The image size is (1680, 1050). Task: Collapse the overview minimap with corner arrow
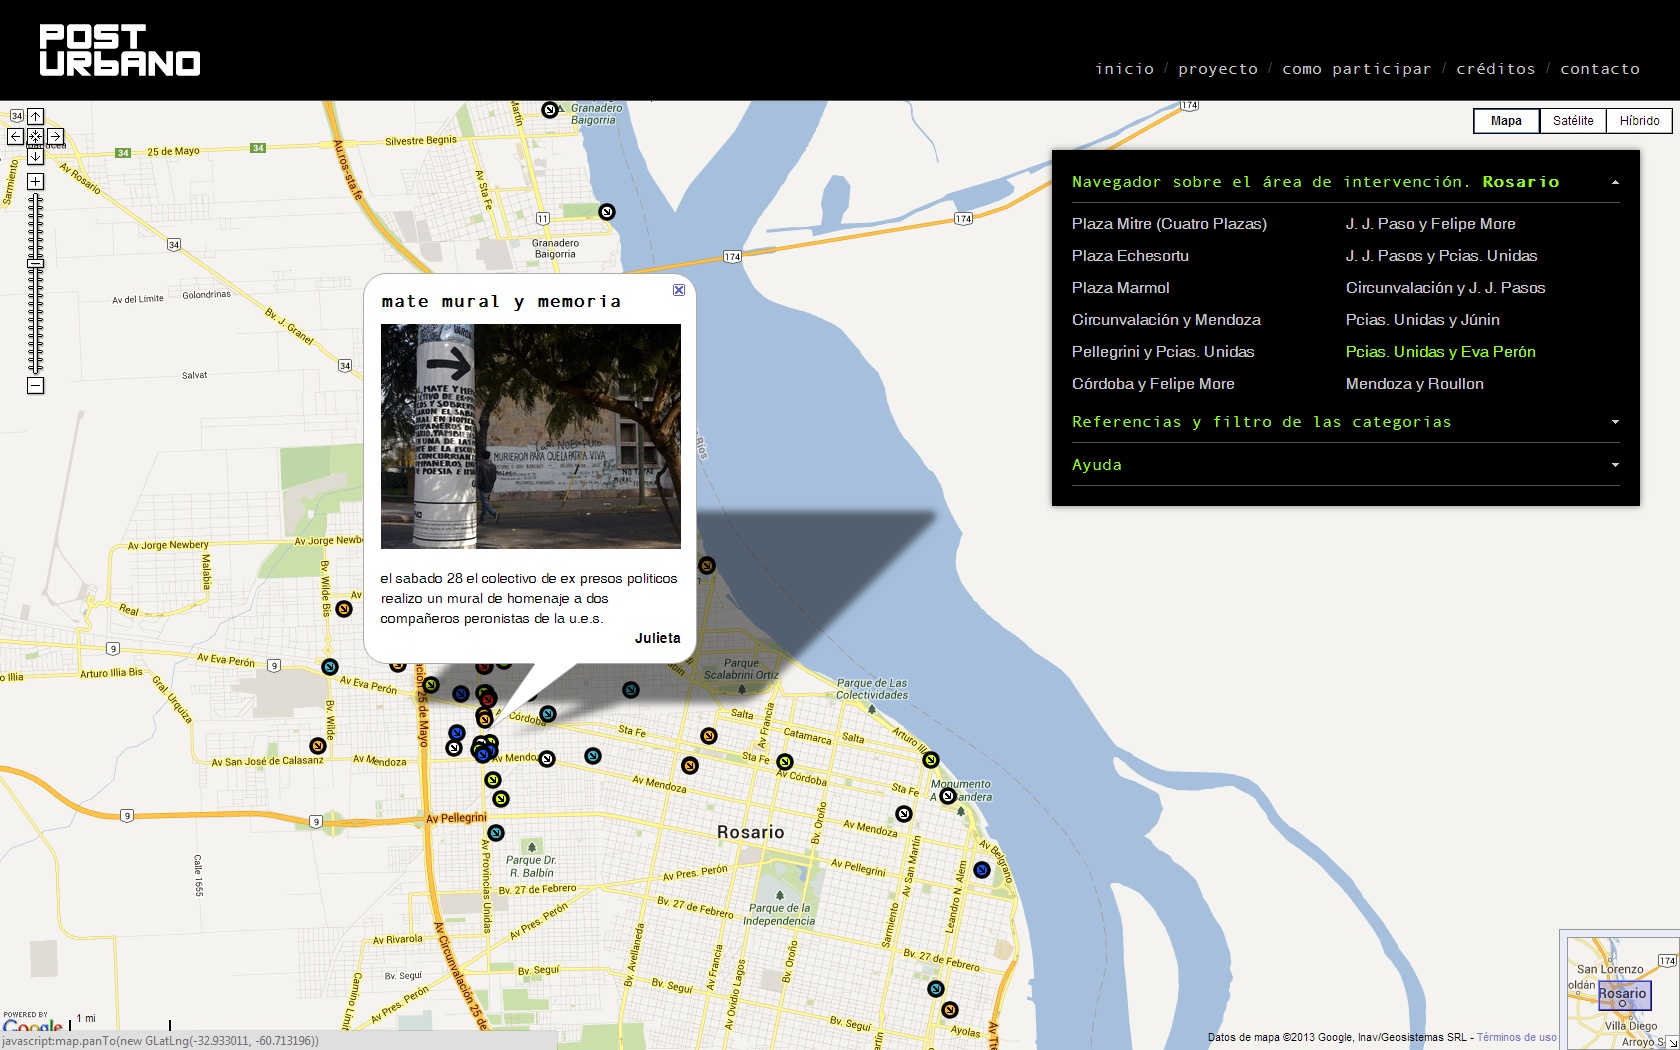coord(1673,1042)
